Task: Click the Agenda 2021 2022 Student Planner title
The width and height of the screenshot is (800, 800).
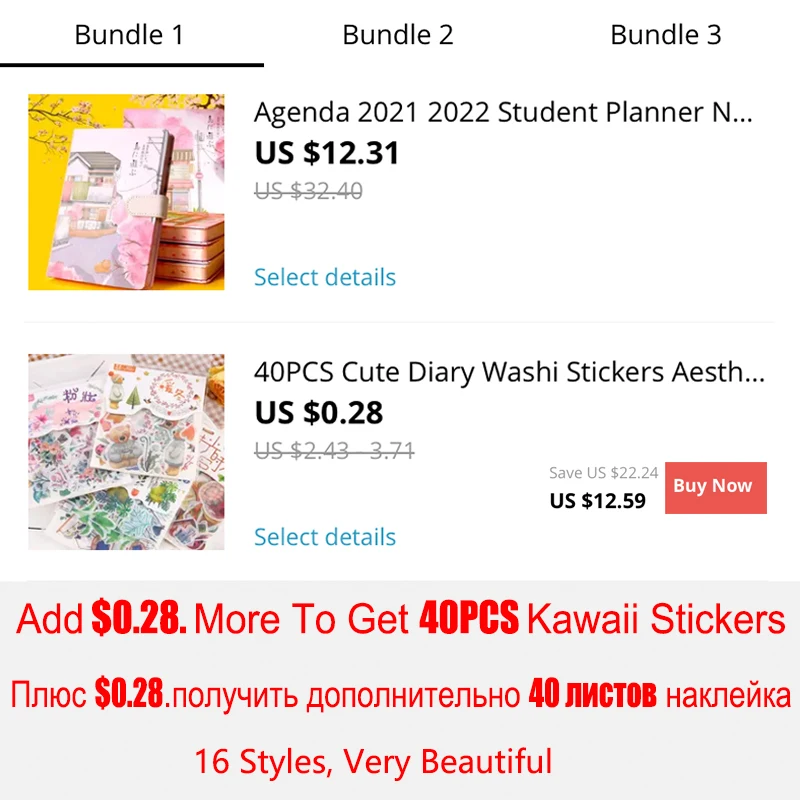Action: tap(503, 112)
